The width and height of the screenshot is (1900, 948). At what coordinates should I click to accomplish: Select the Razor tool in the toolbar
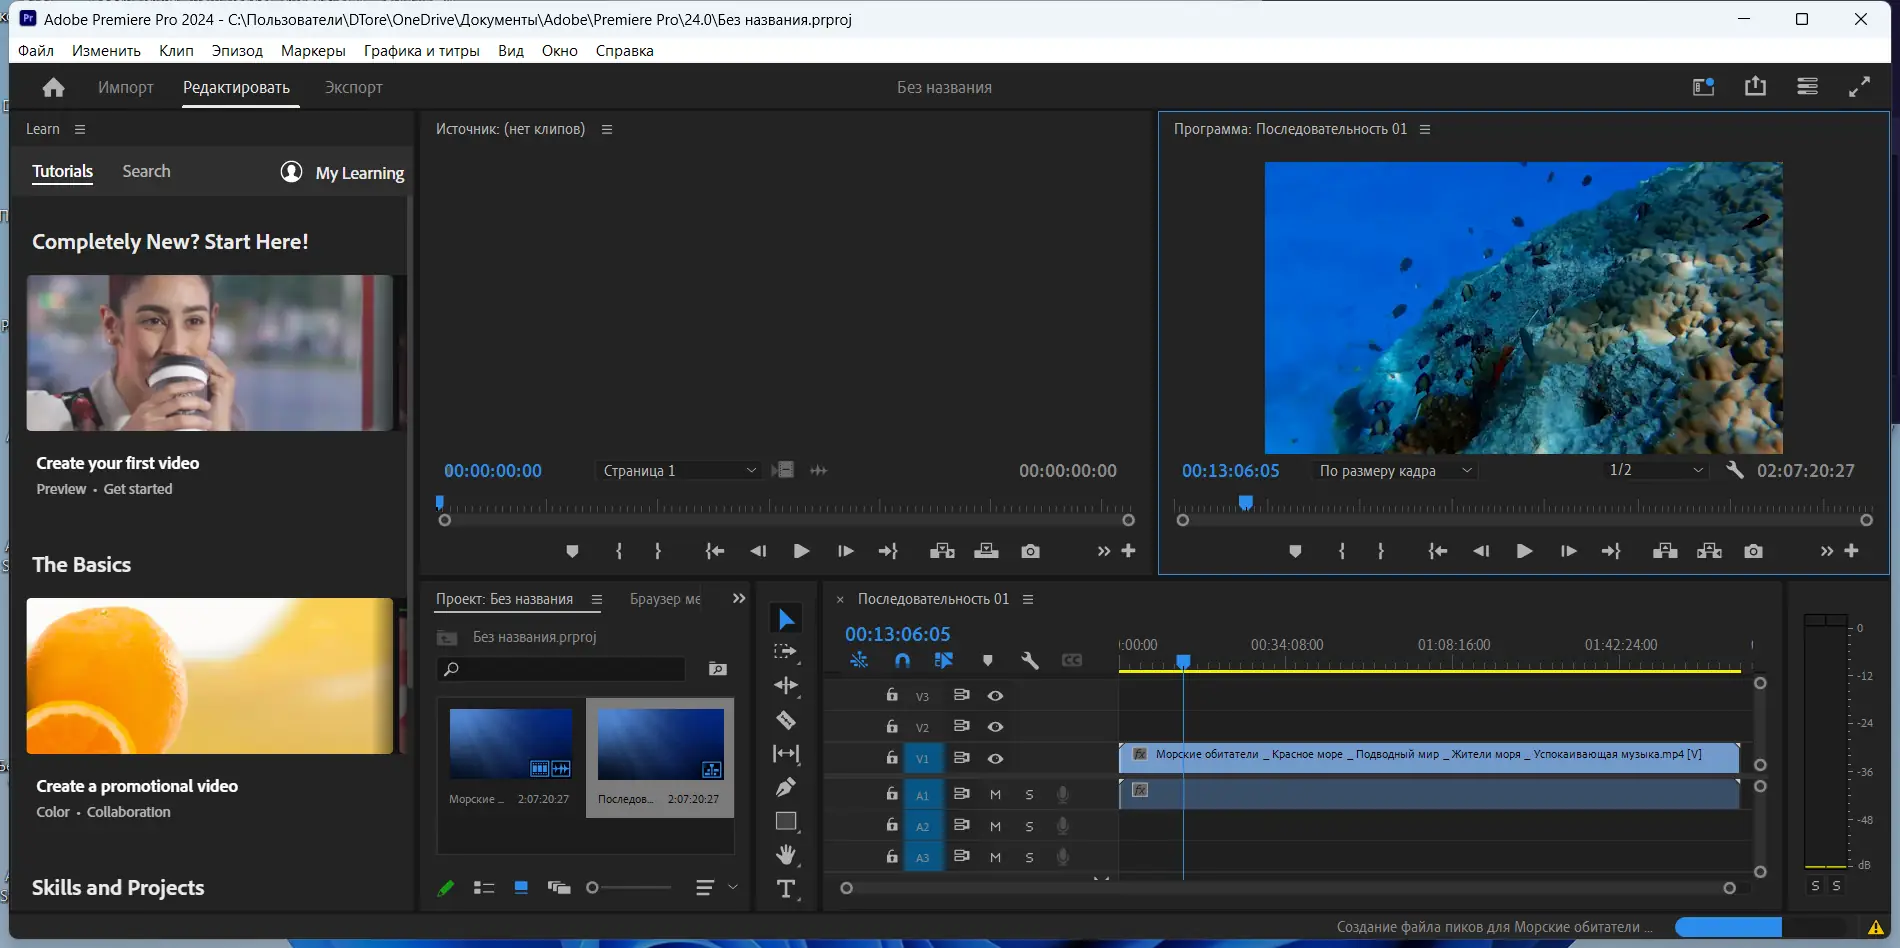click(x=786, y=720)
